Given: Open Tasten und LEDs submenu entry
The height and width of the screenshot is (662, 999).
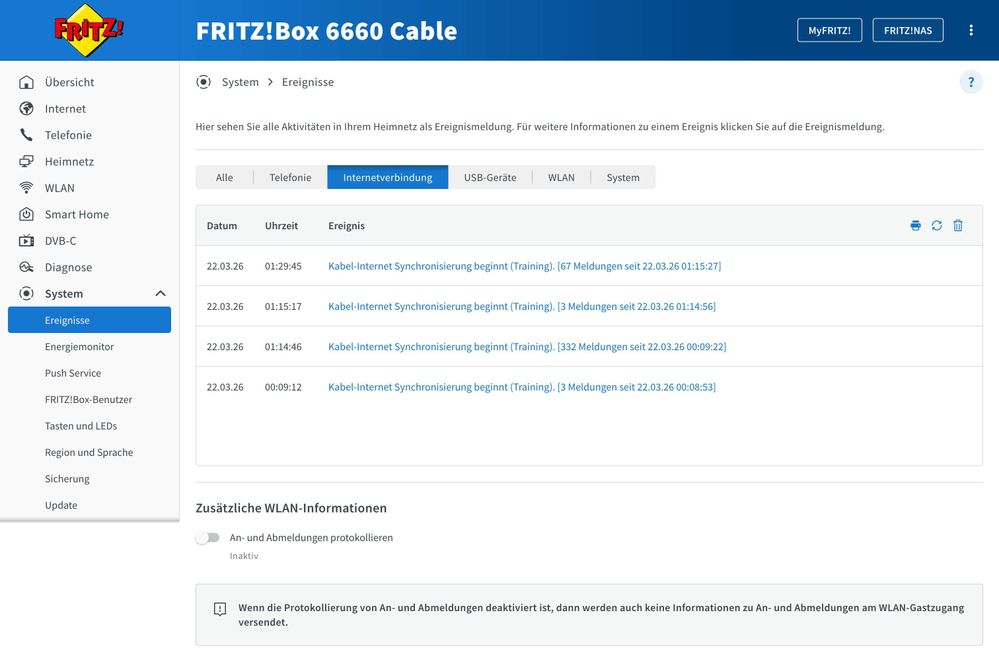Looking at the screenshot, I should (x=81, y=426).
